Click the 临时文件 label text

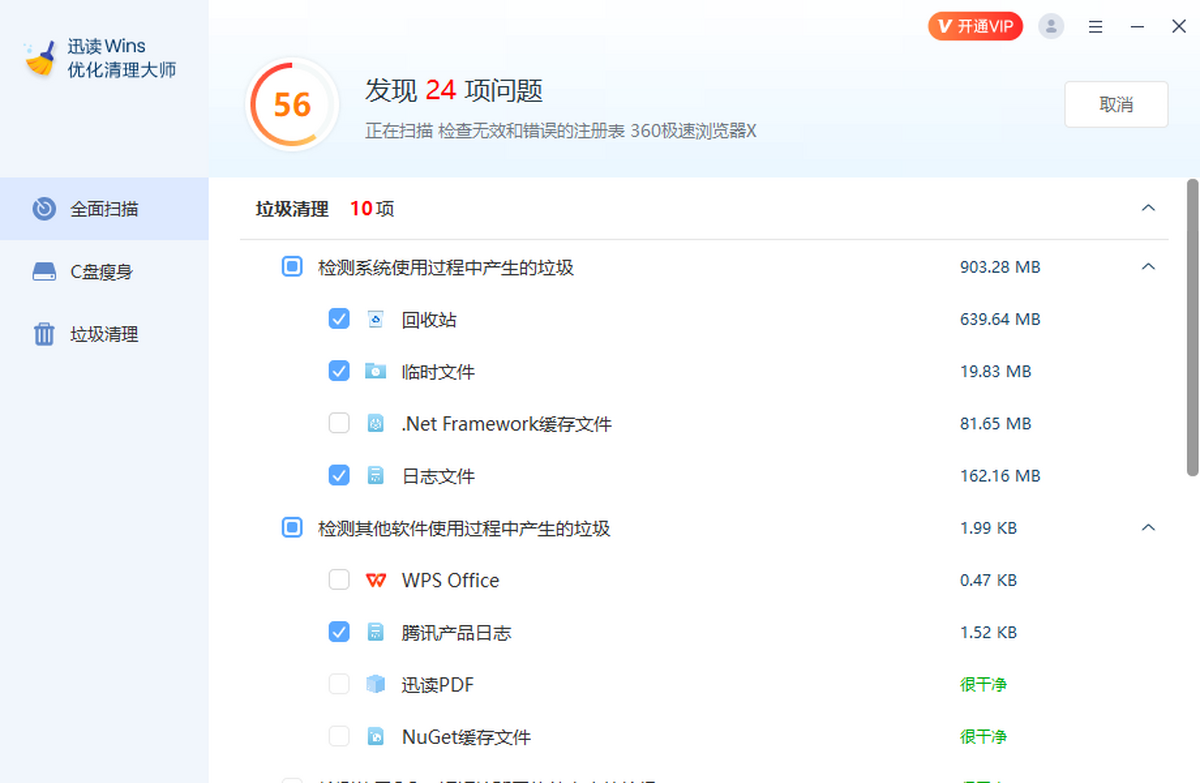click(439, 372)
